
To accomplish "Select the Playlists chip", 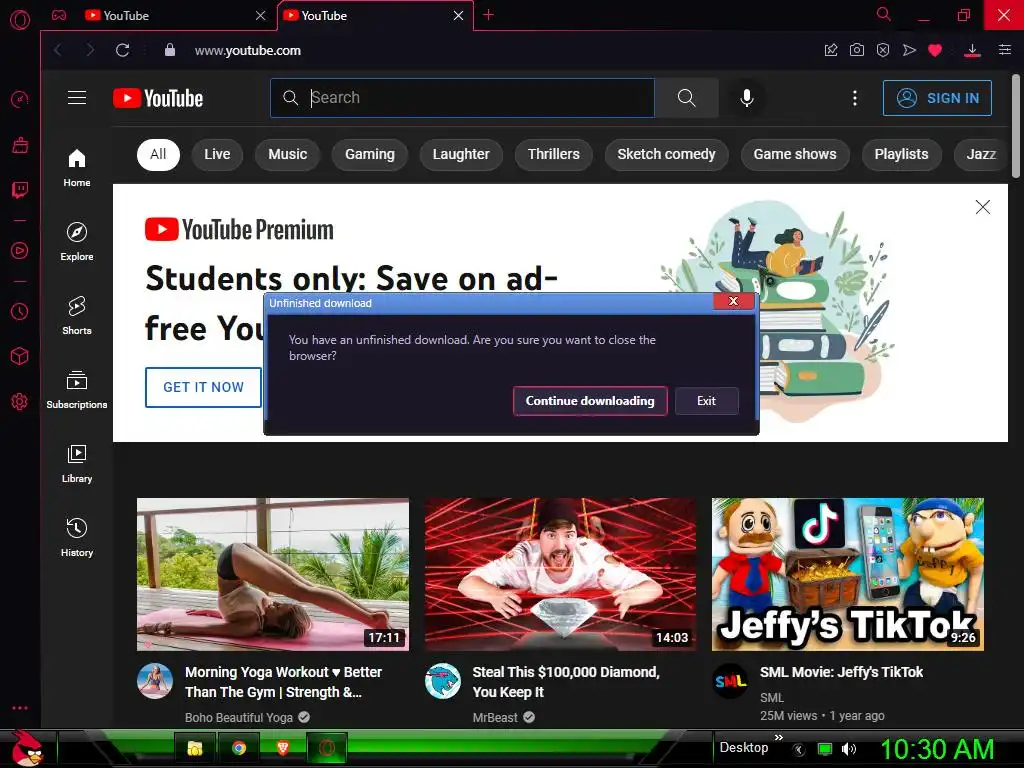I will point(901,154).
